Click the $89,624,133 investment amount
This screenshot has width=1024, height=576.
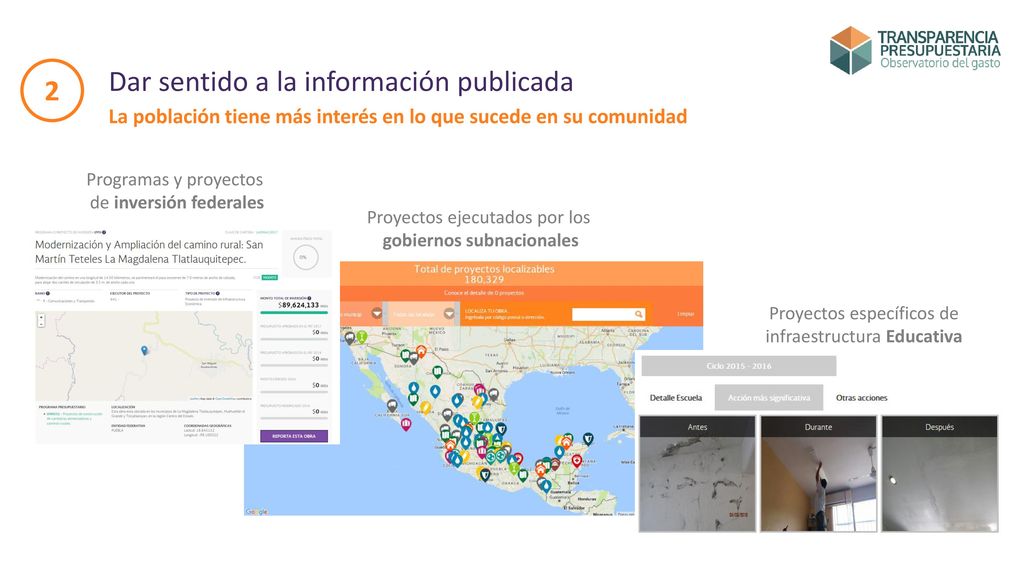[300, 305]
